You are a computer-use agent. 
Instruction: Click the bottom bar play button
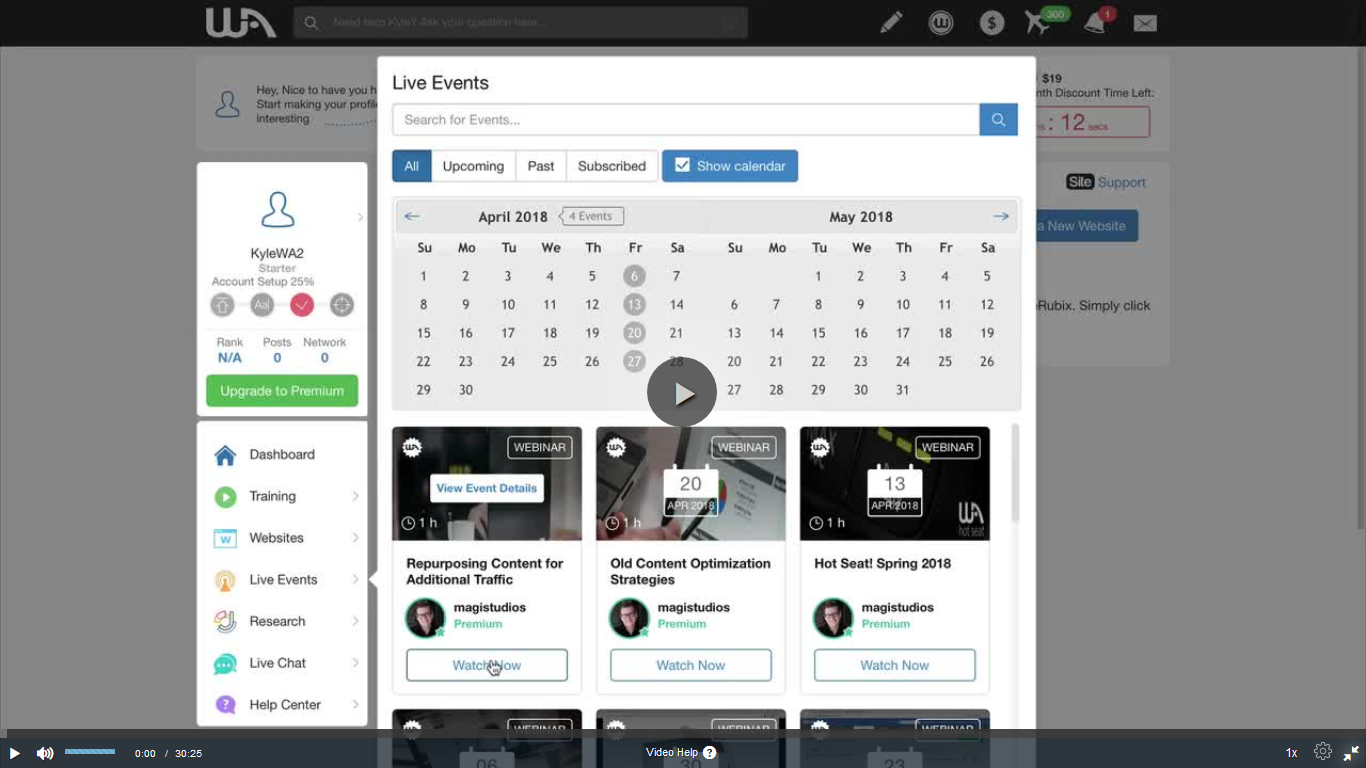[14, 753]
